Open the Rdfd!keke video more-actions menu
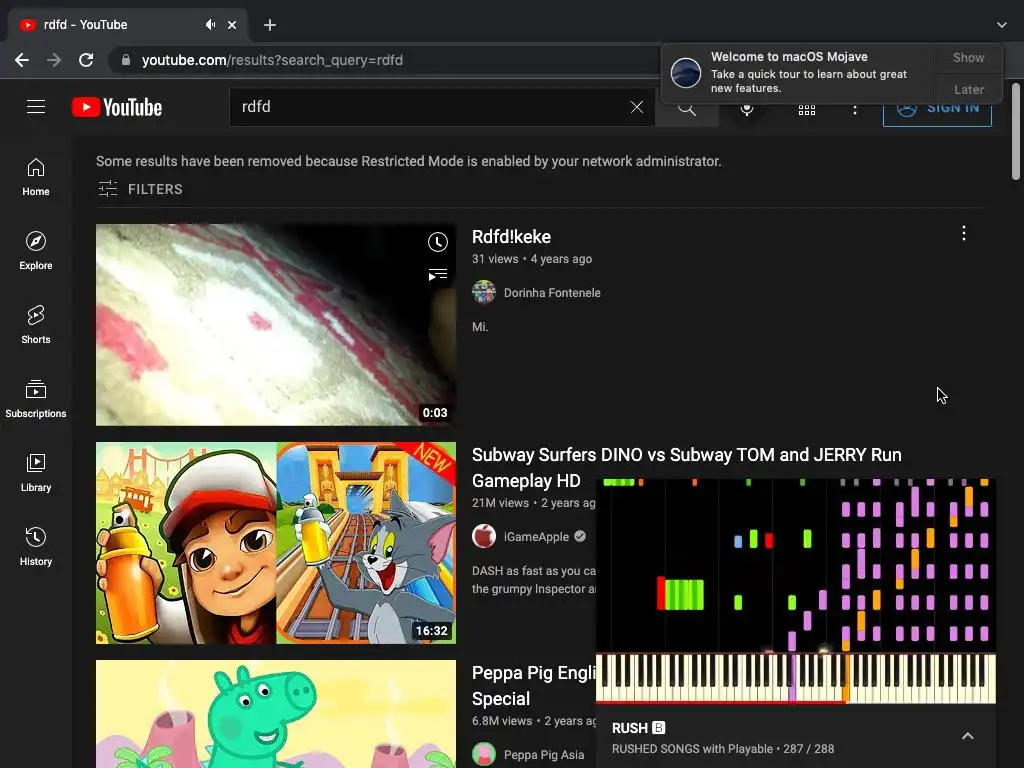This screenshot has height=768, width=1024. [x=963, y=233]
